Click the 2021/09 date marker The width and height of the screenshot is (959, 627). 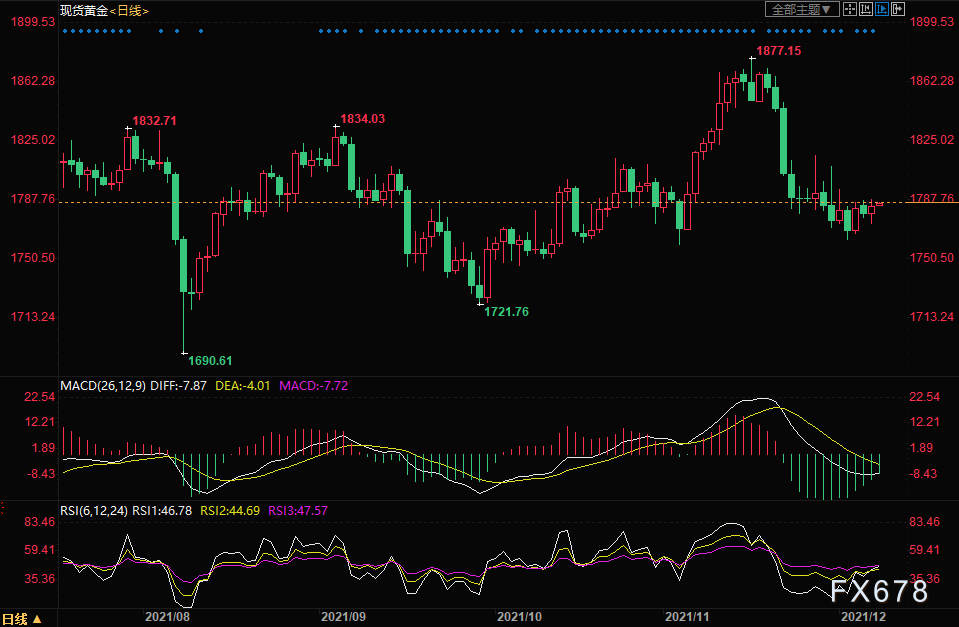coord(343,617)
